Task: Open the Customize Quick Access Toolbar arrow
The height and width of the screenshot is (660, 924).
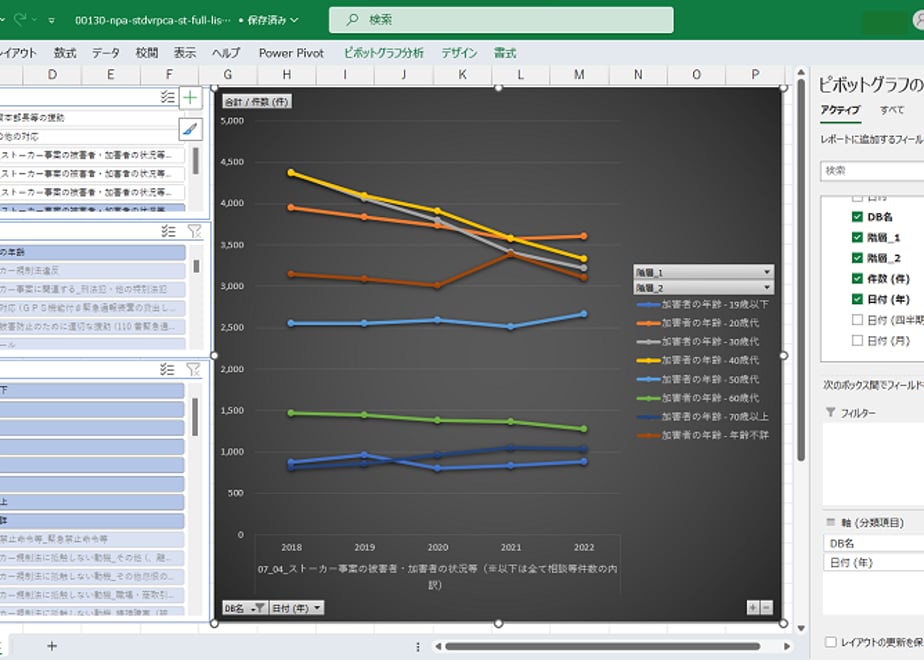Action: (52, 21)
